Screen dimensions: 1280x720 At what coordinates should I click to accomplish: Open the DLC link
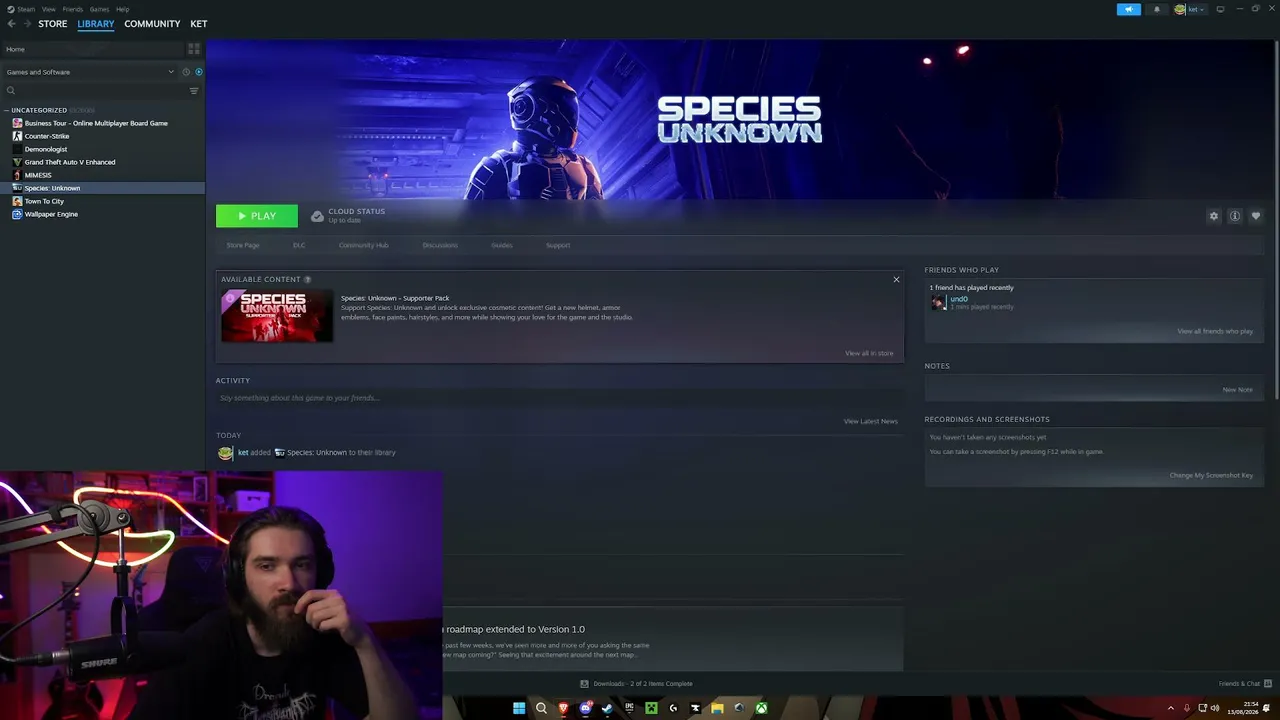pyautogui.click(x=299, y=245)
